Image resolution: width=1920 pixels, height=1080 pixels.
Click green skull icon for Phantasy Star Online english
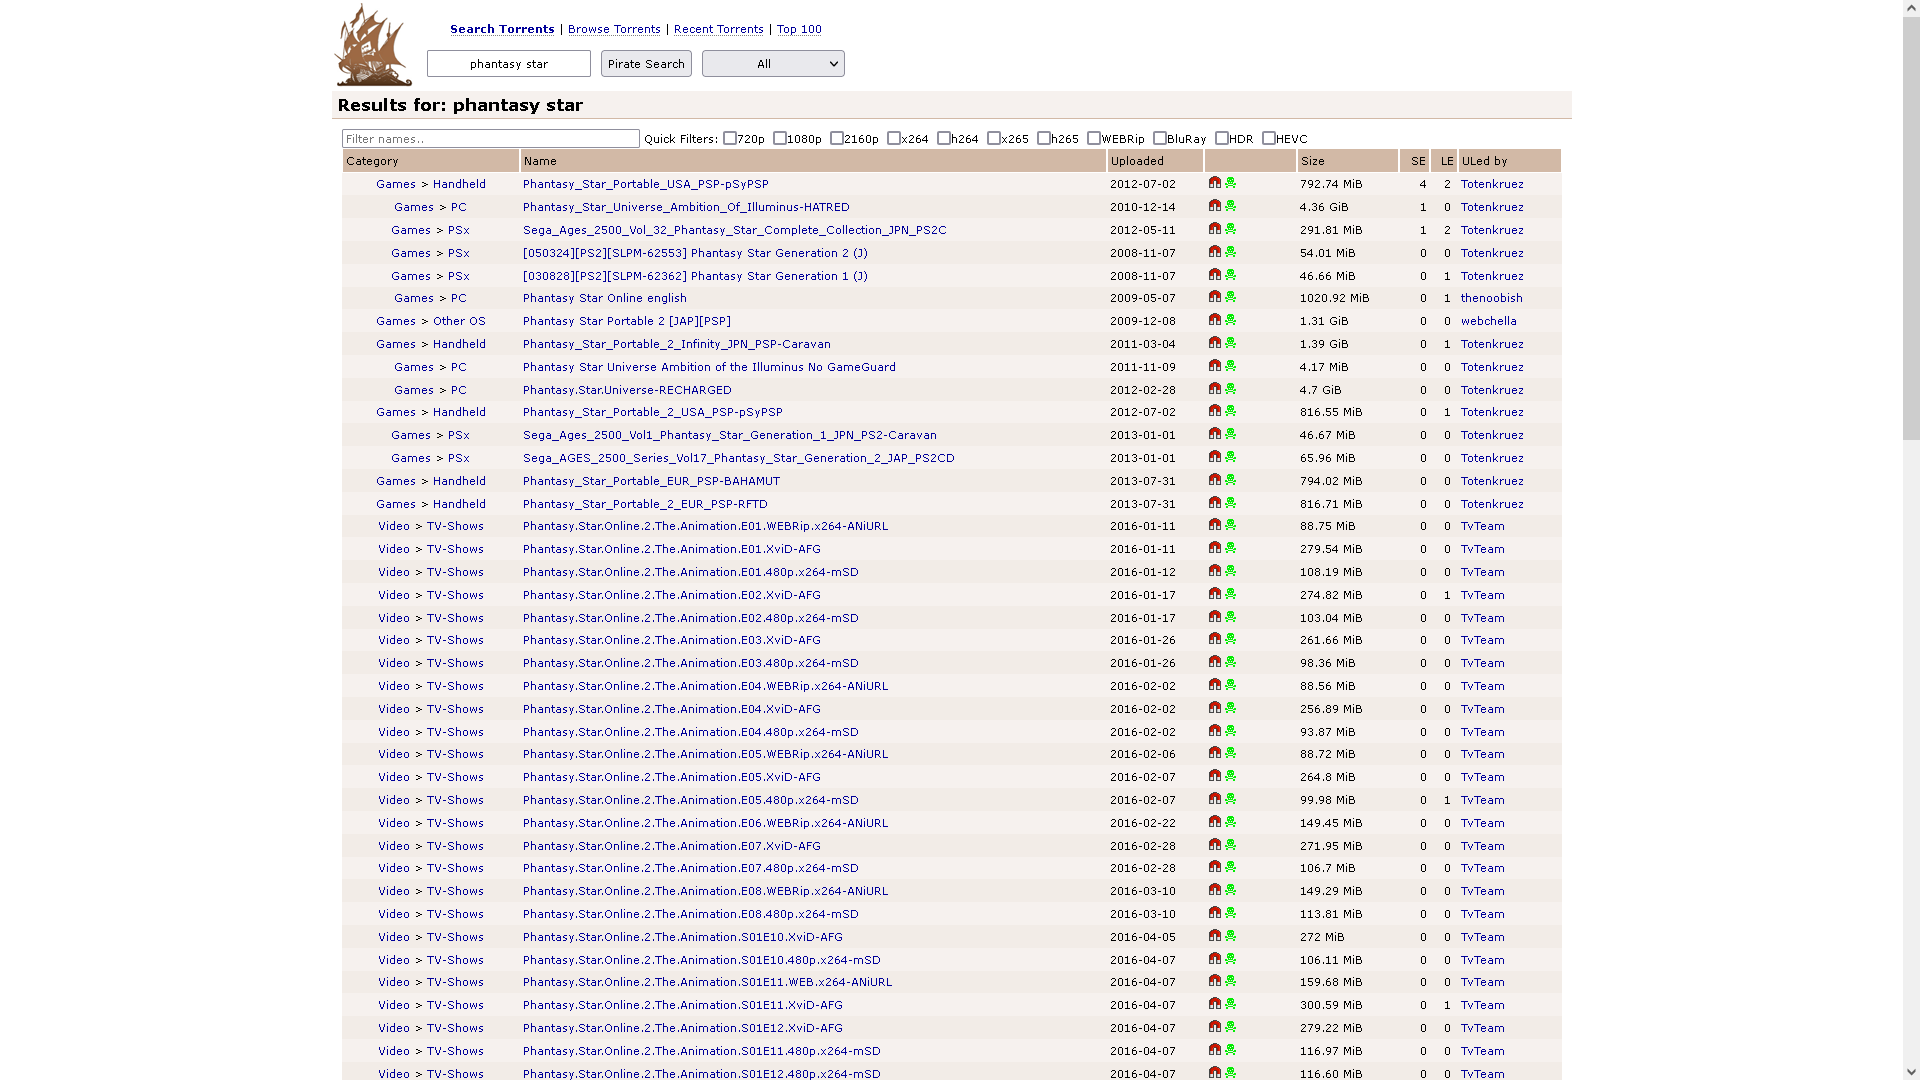point(1231,297)
